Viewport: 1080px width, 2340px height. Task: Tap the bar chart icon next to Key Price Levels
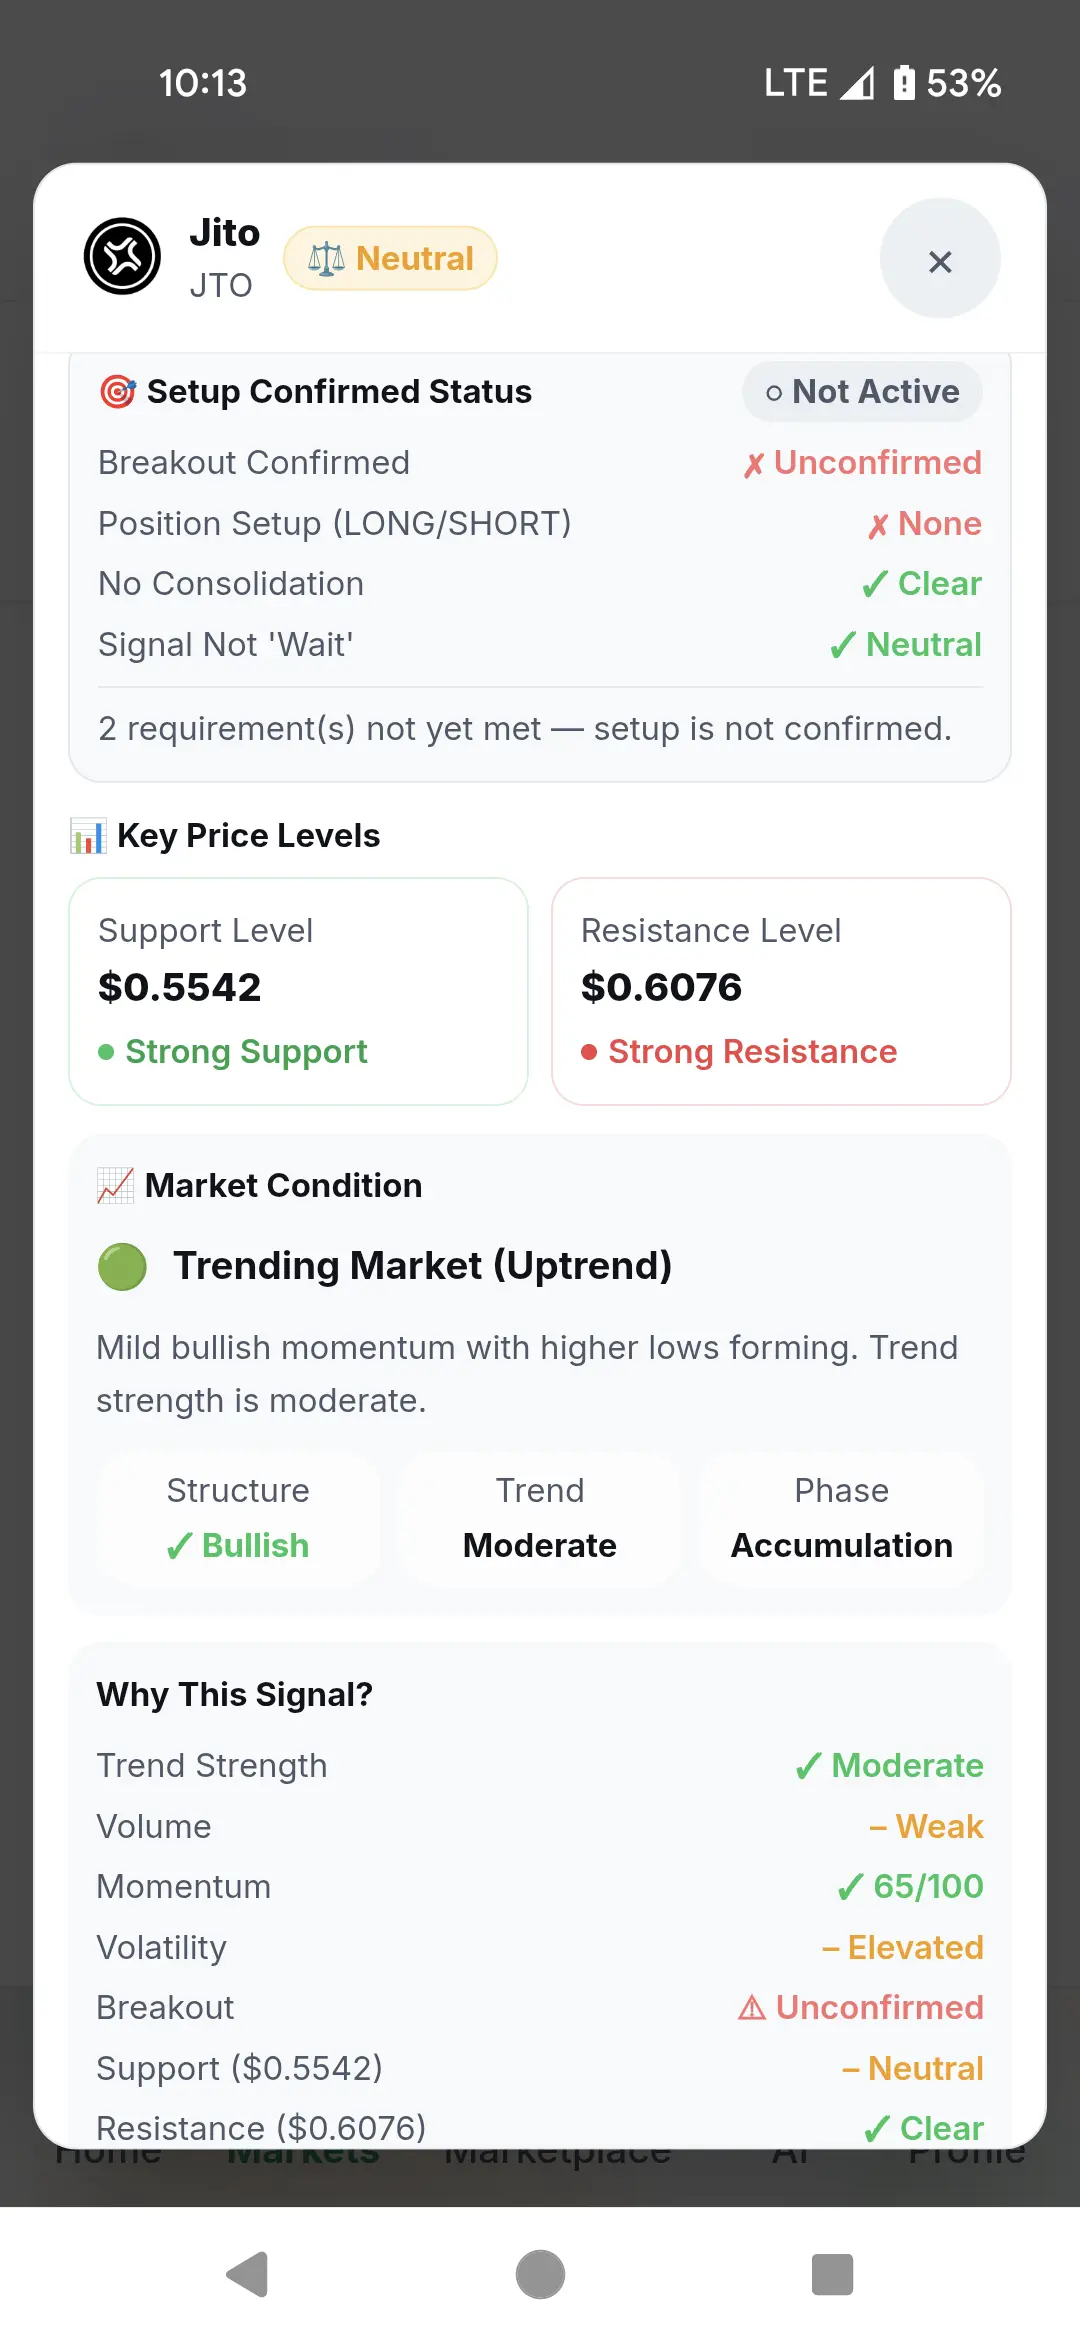(88, 836)
